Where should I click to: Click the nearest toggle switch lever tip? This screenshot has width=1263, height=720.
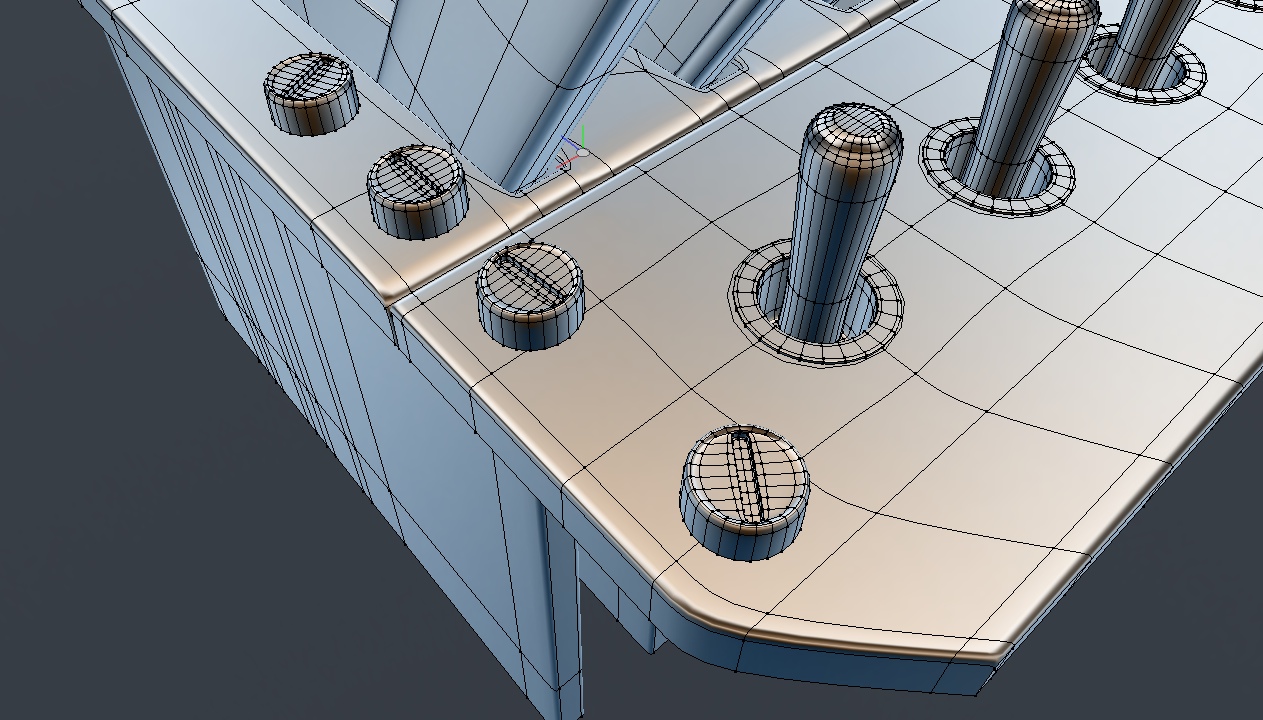click(855, 135)
